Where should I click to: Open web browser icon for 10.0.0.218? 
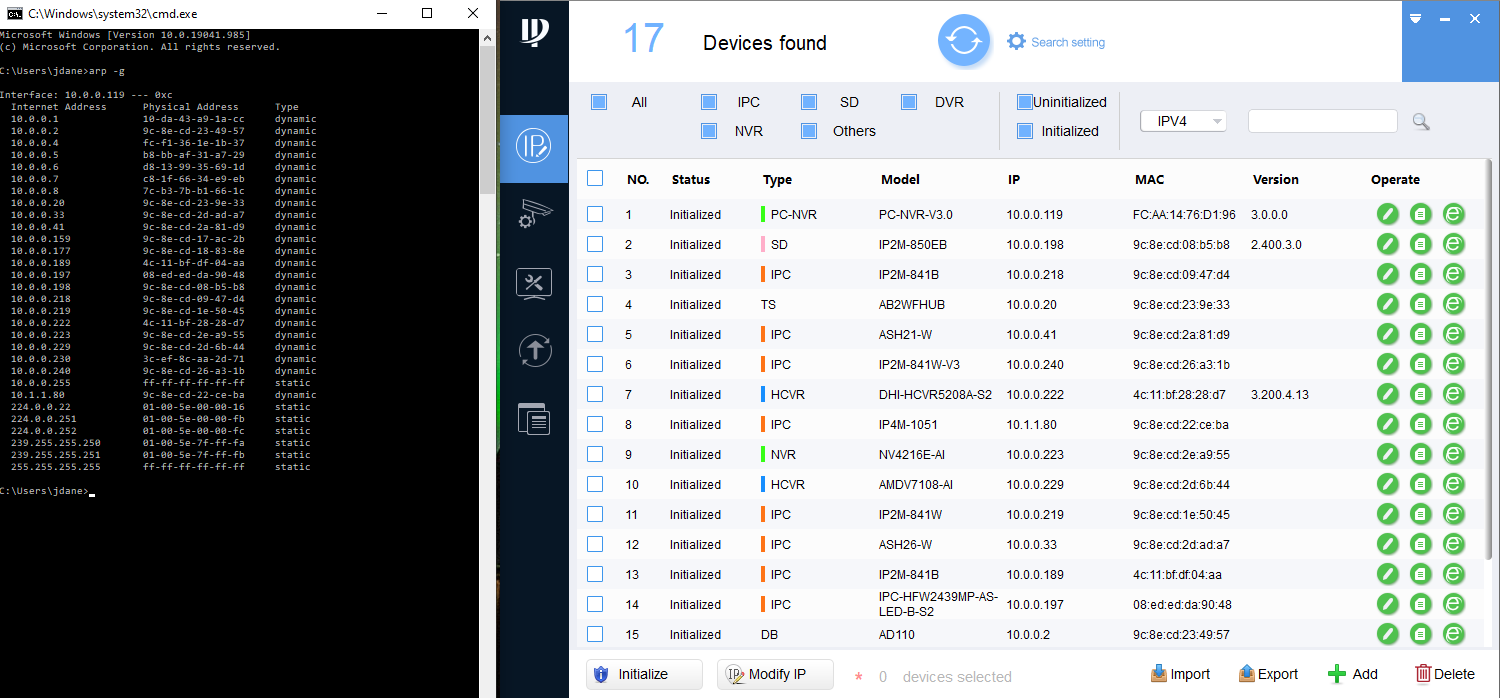(x=1453, y=274)
